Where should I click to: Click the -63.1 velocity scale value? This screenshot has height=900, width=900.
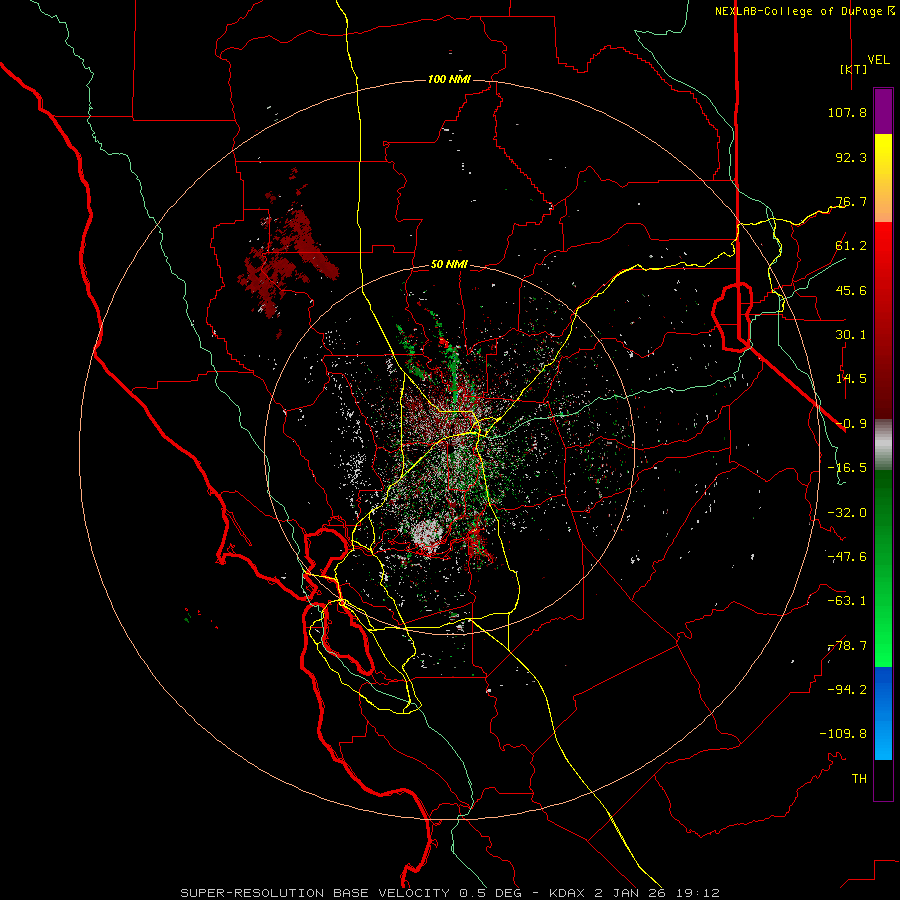(x=847, y=601)
